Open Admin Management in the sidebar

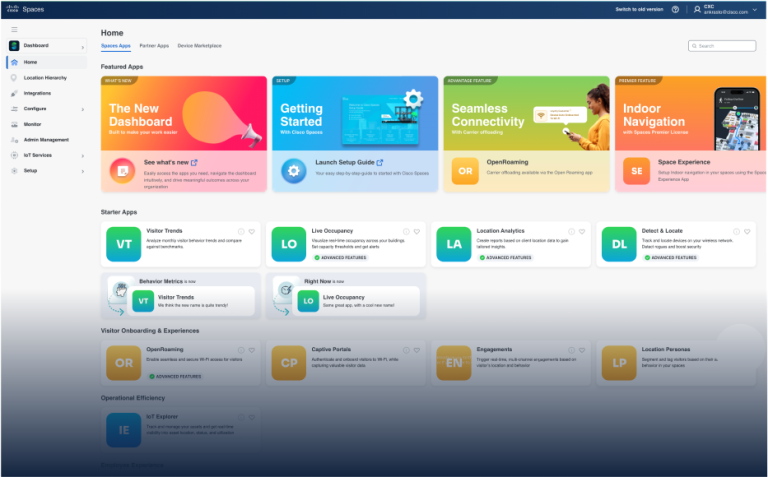pos(47,140)
